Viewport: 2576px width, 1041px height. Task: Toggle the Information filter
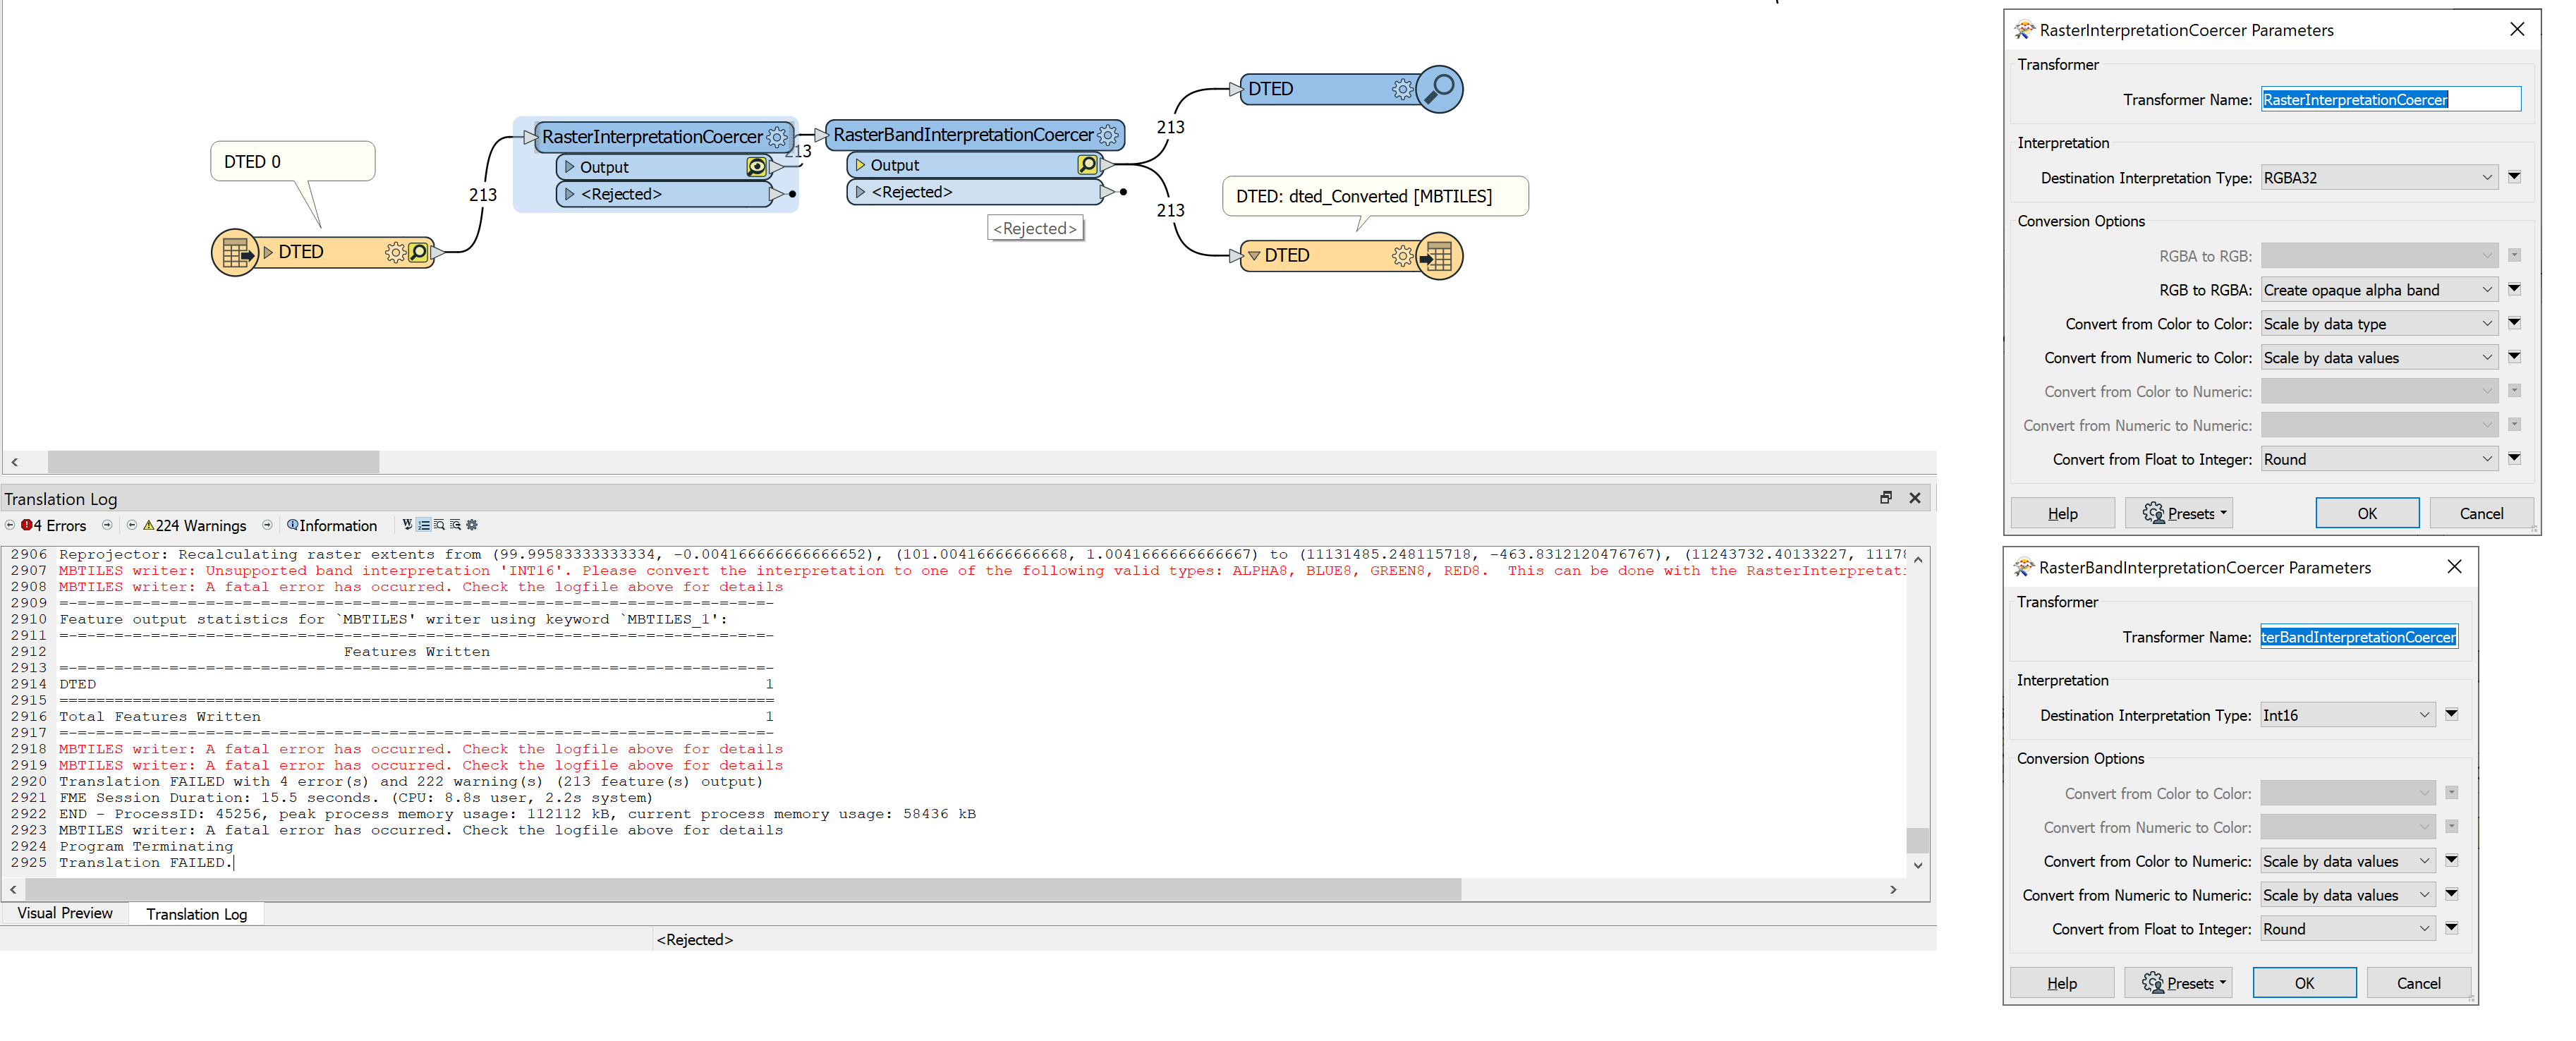[x=332, y=525]
